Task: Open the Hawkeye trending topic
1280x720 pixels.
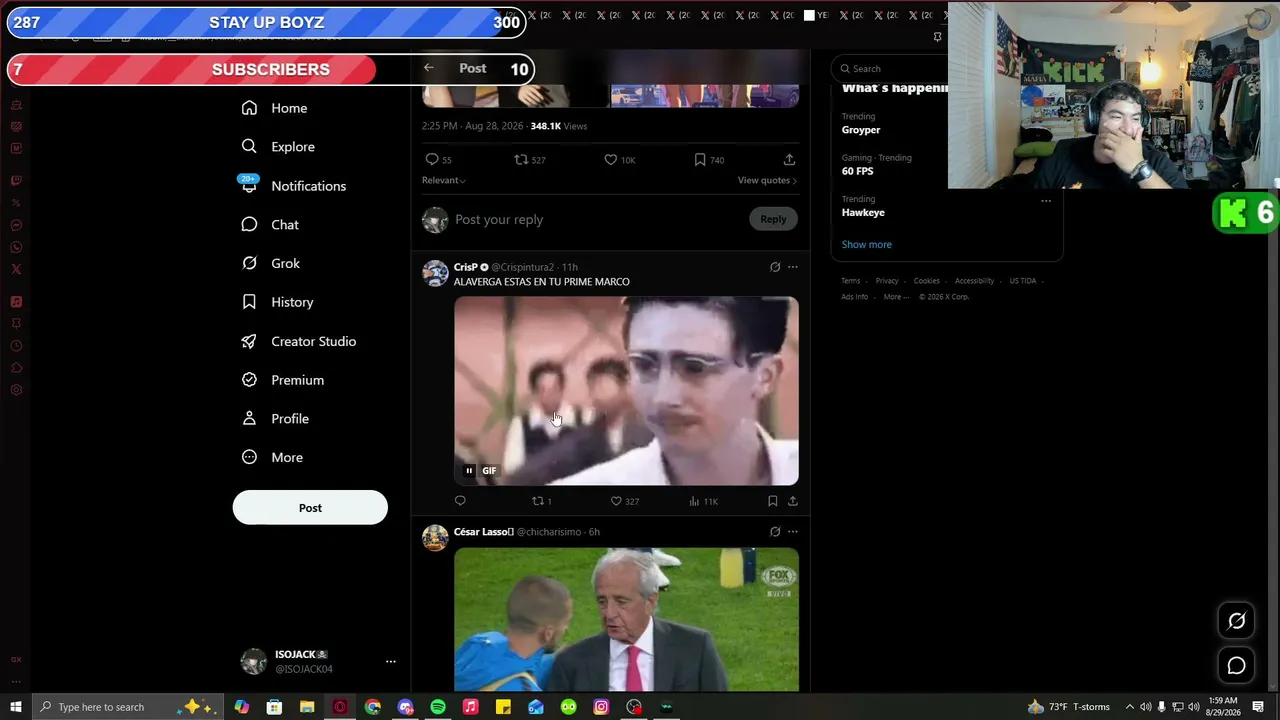Action: [x=863, y=212]
